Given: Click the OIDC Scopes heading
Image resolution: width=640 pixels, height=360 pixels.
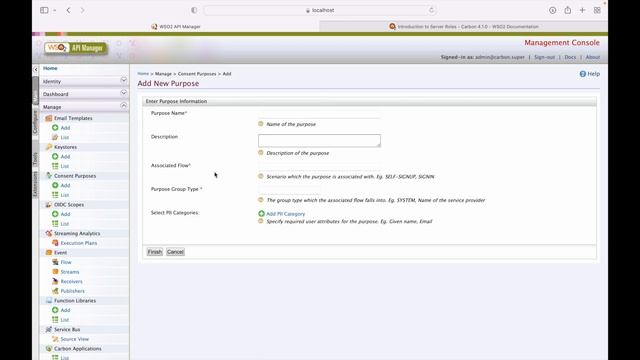Looking at the screenshot, I should [69, 204].
